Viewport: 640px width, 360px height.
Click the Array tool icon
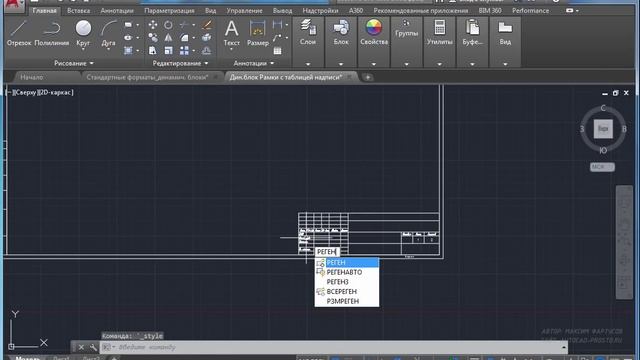point(184,51)
